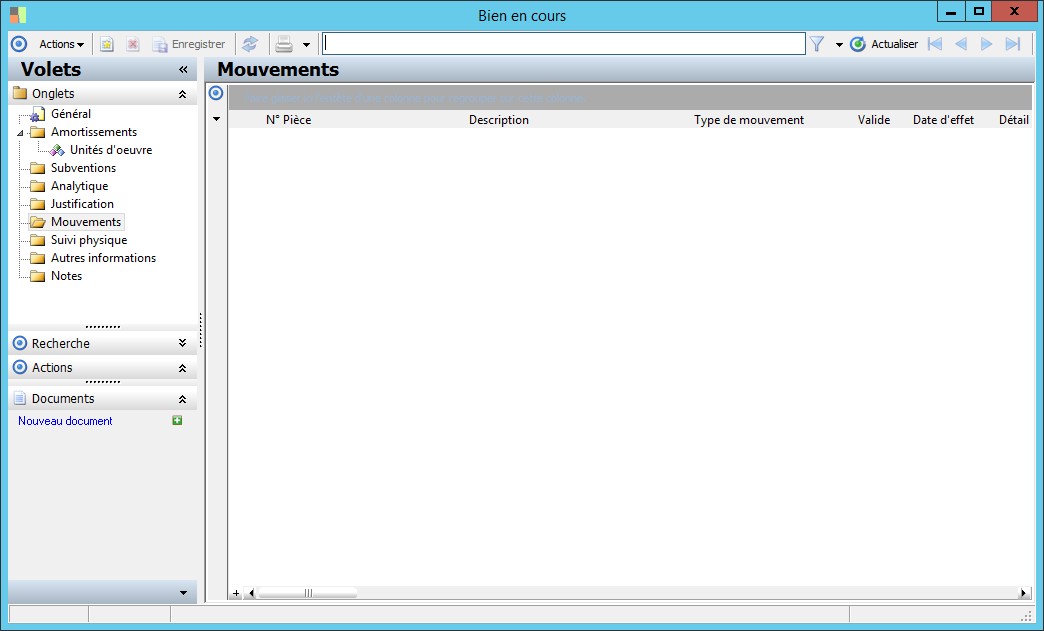This screenshot has height=631, width=1044.
Task: Click the Enregistrer save button
Action: [x=189, y=44]
